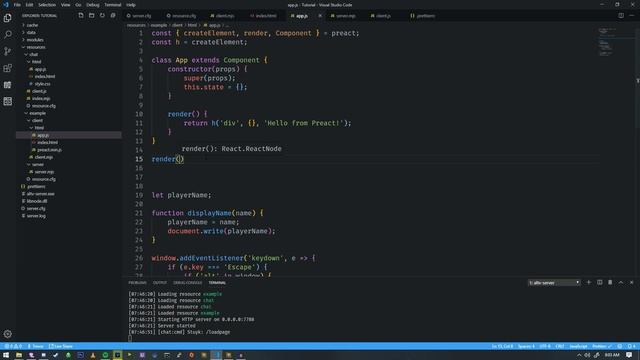The height and width of the screenshot is (360, 640).
Task: Collapse the server folder in Explorer
Action: tap(38, 164)
